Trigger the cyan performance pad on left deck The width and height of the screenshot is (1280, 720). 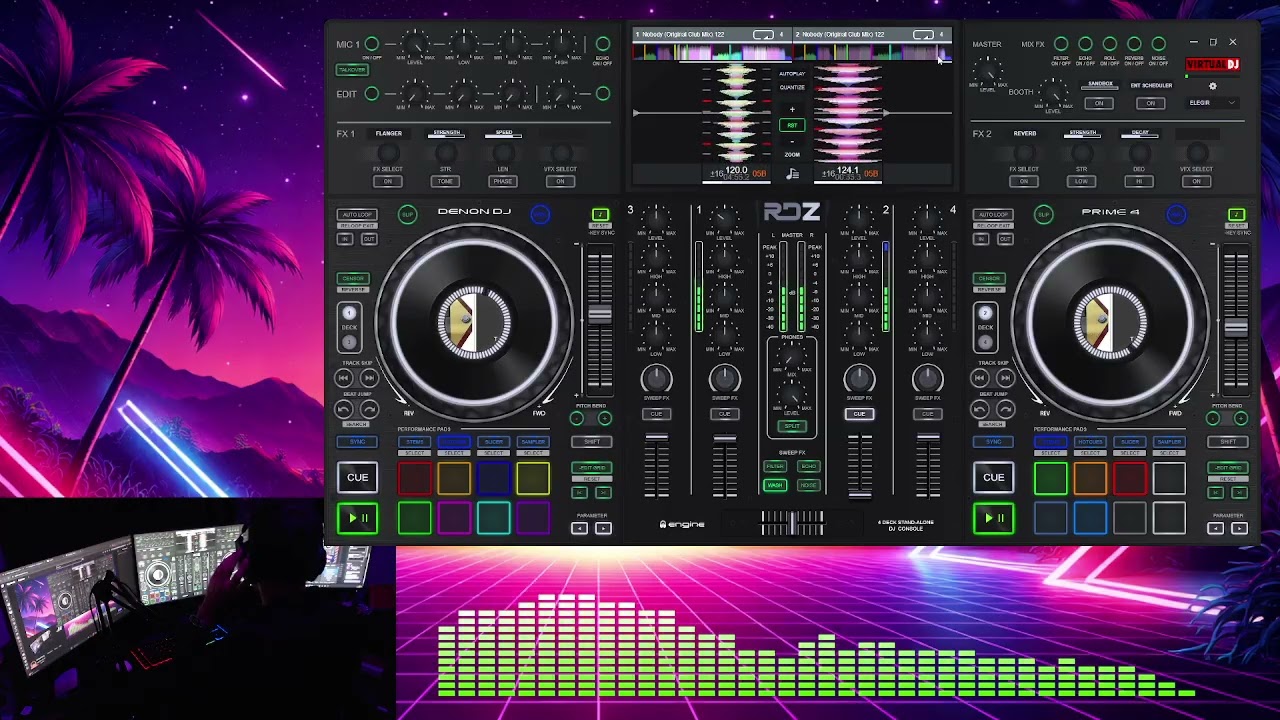click(x=493, y=517)
